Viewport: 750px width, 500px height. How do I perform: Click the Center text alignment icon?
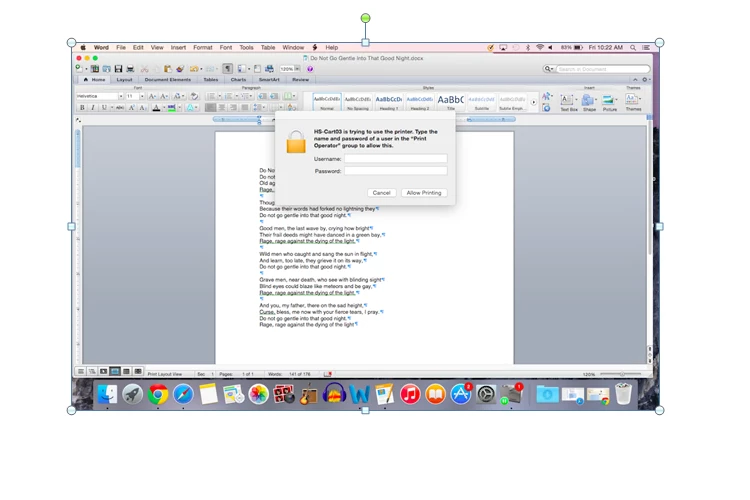coord(221,108)
